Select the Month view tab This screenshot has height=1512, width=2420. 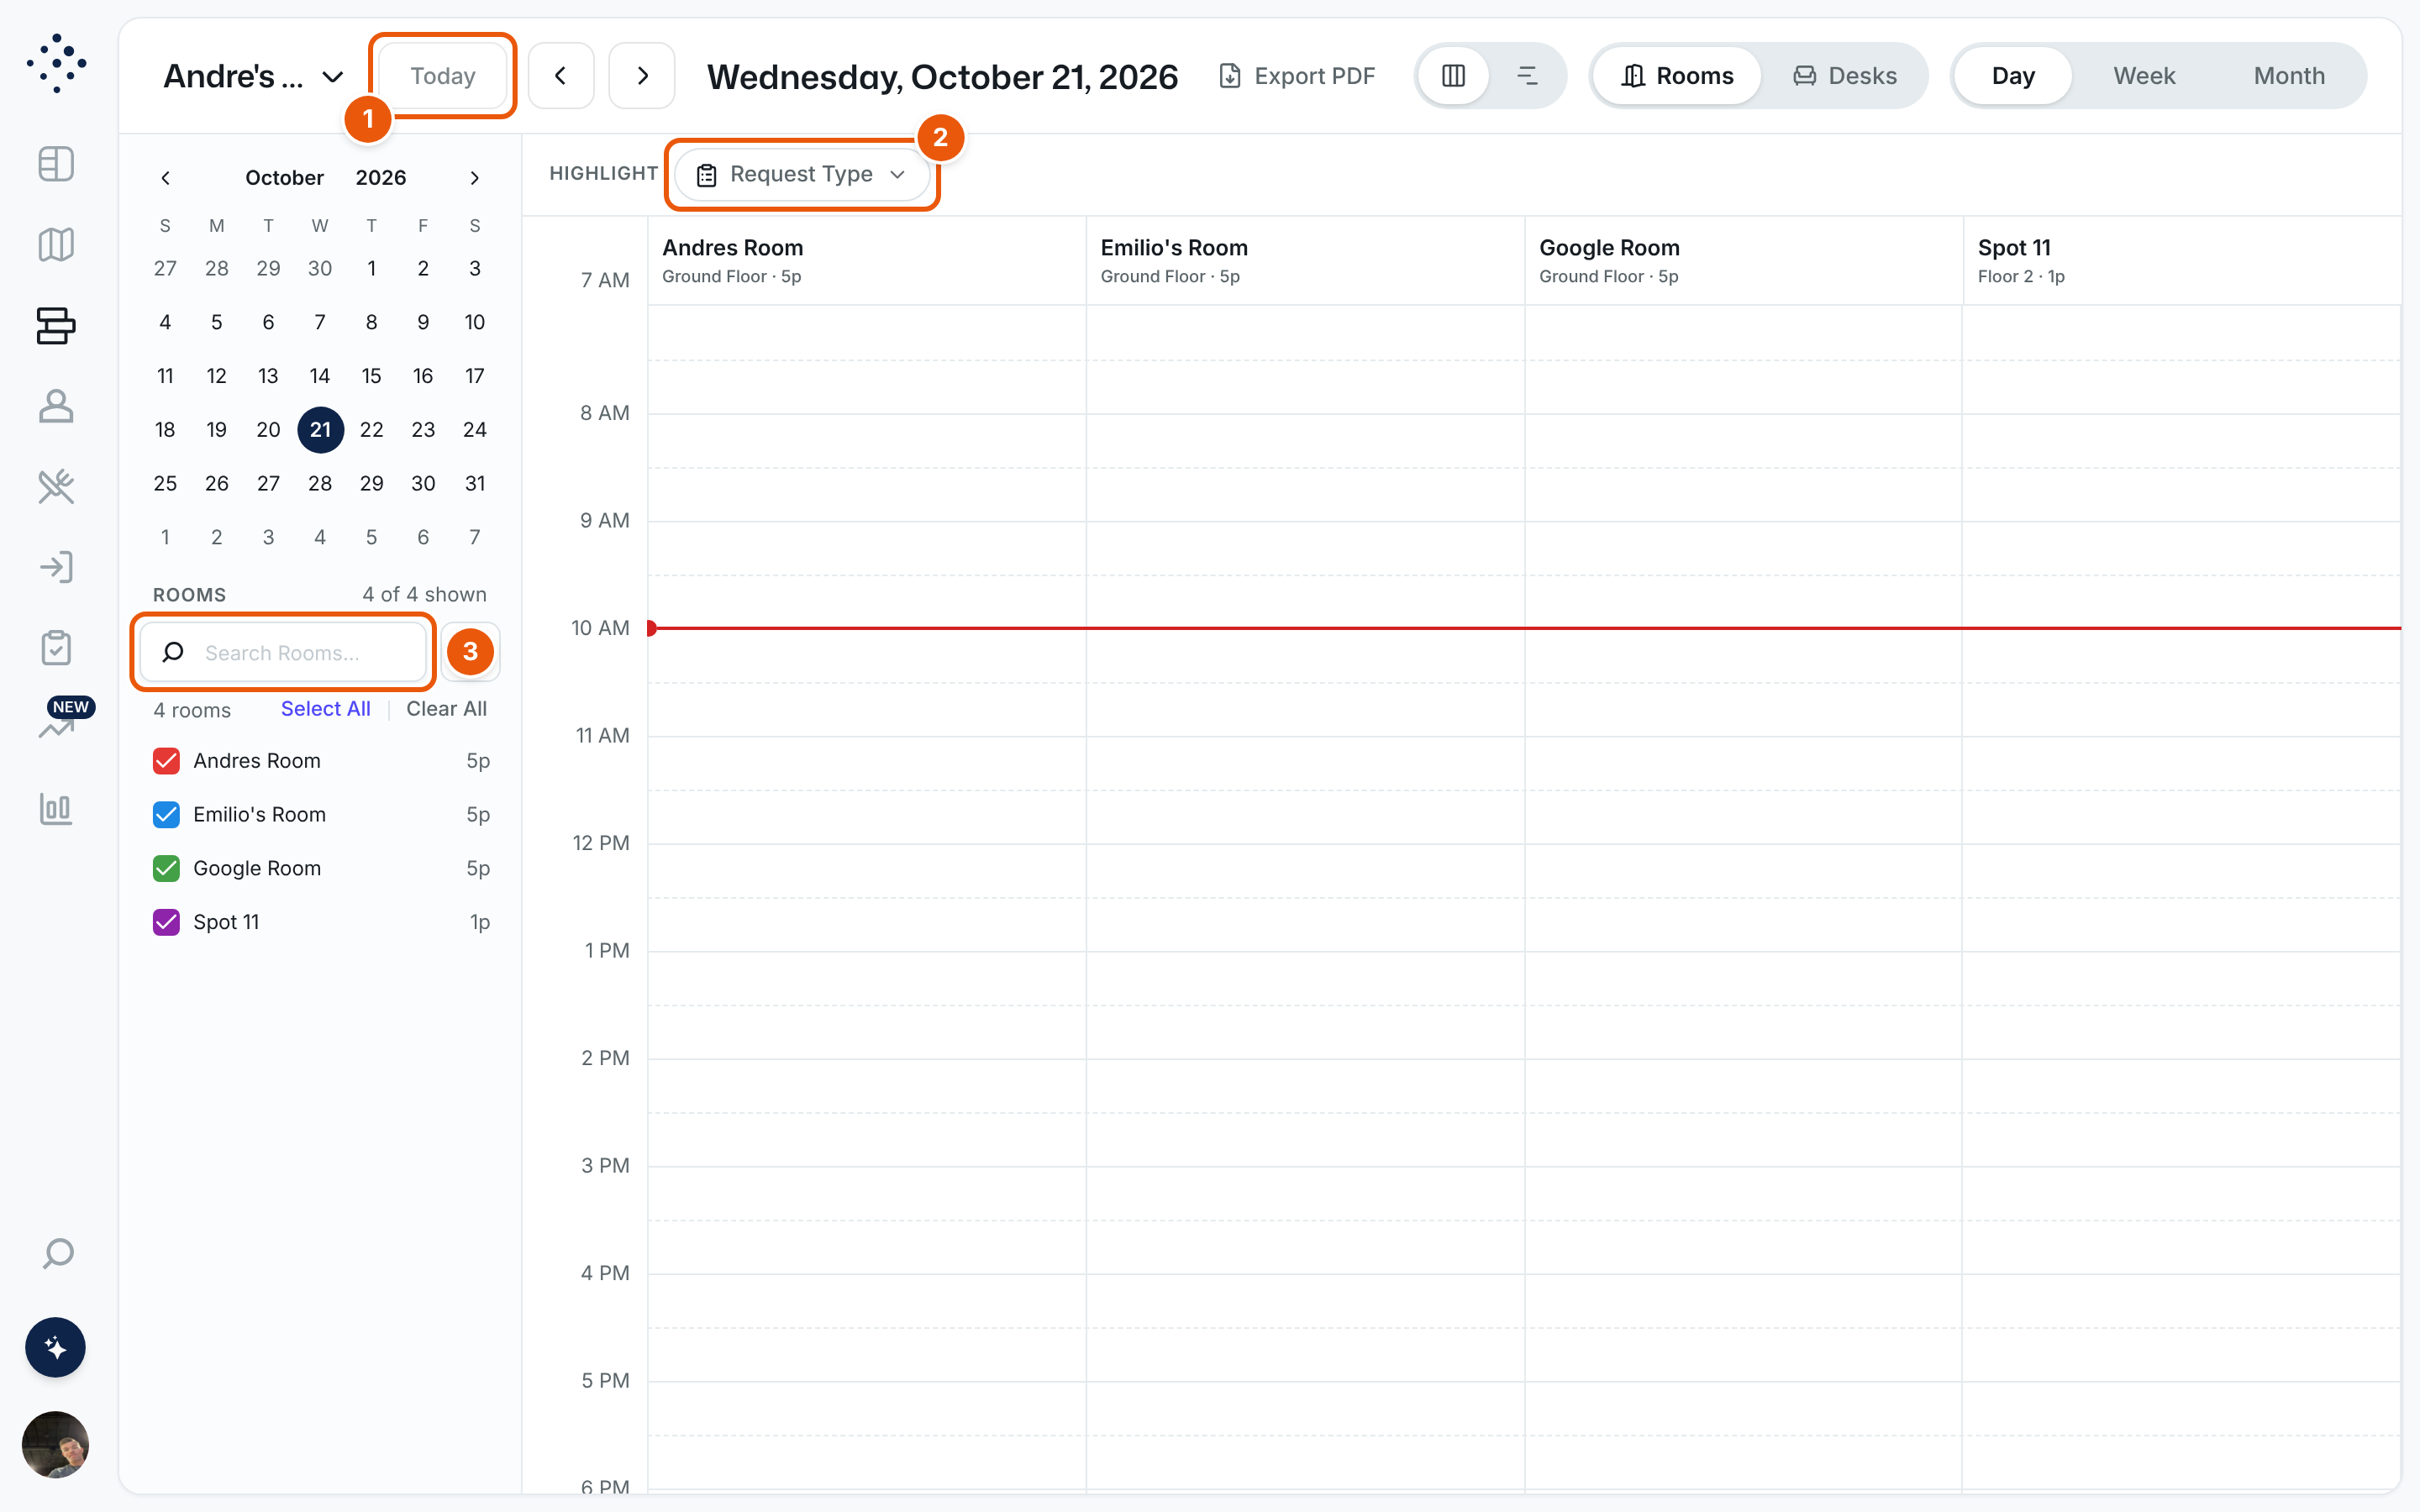2289,76
